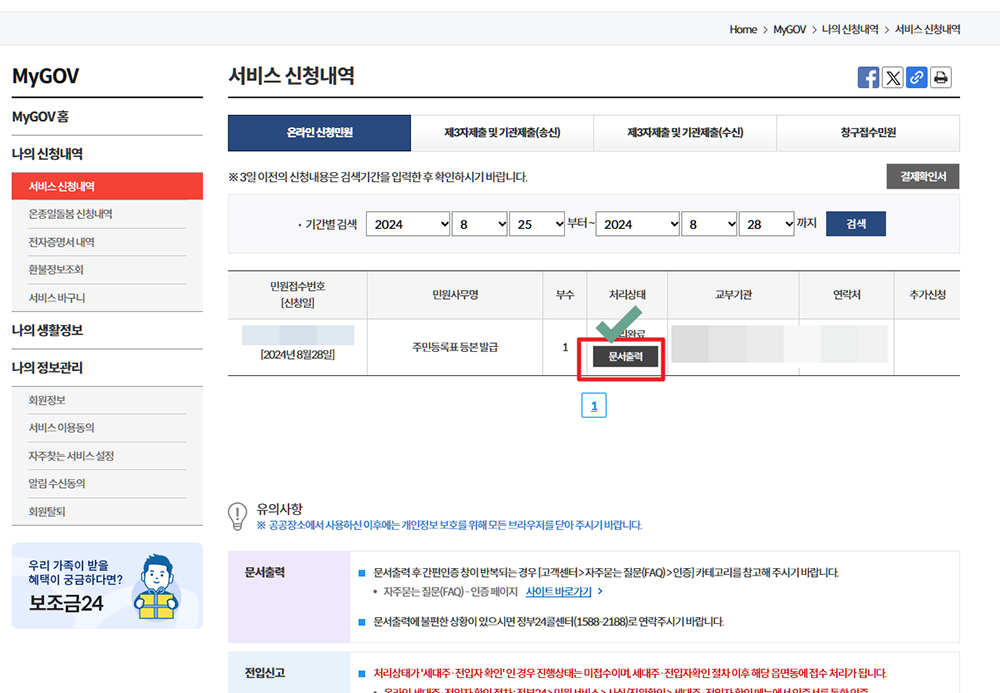Click the 검색 search button
The image size is (1000, 693).
coord(855,223)
